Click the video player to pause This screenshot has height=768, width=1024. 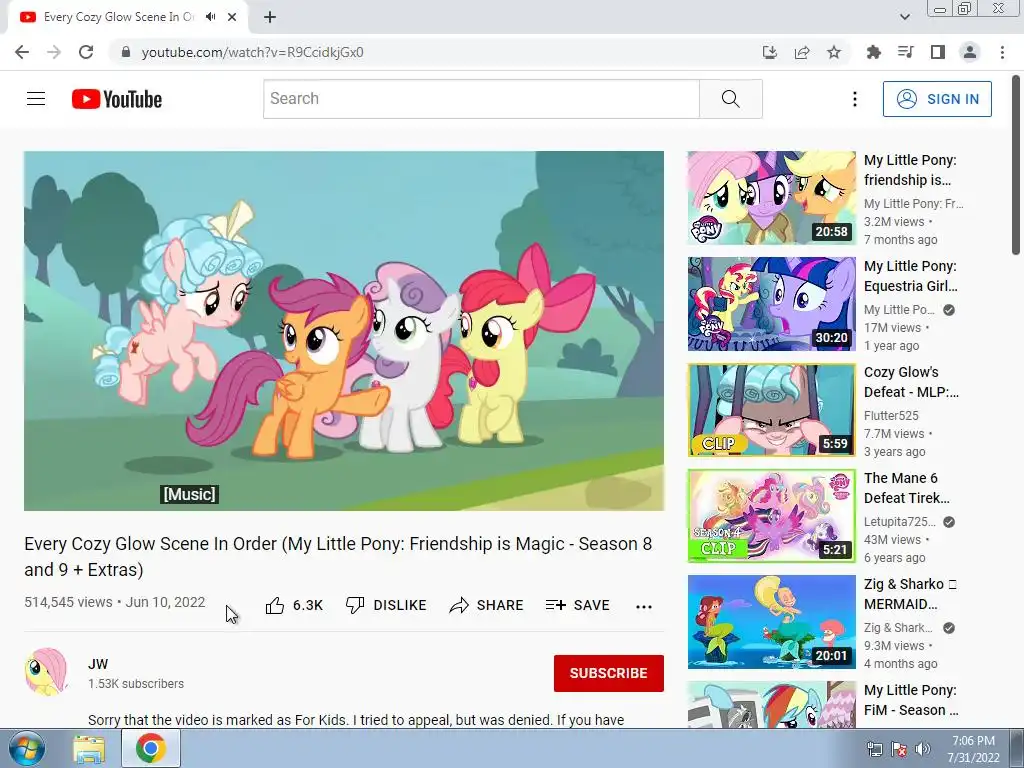click(344, 331)
